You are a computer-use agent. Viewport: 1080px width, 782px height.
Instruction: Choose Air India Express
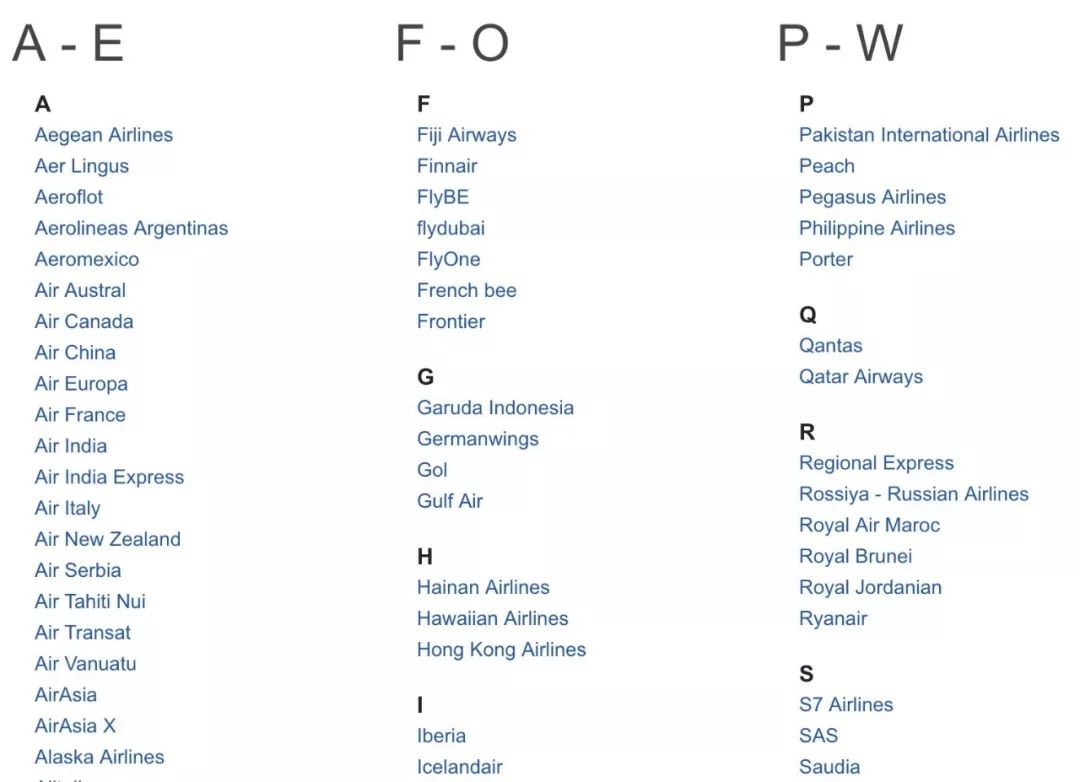click(x=110, y=477)
